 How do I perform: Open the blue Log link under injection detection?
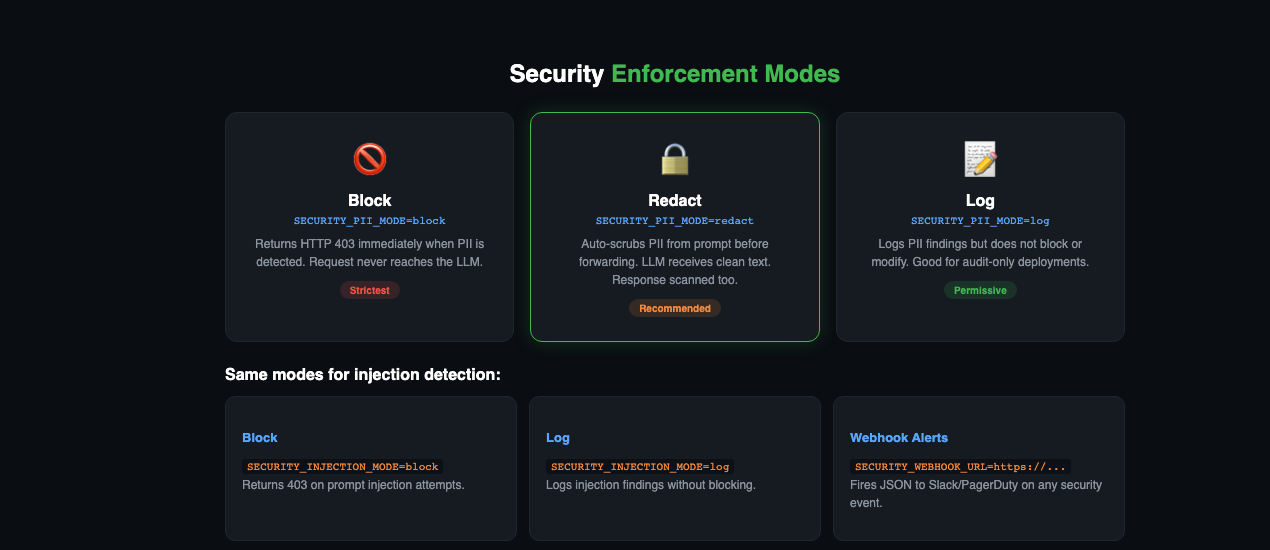[x=558, y=438]
